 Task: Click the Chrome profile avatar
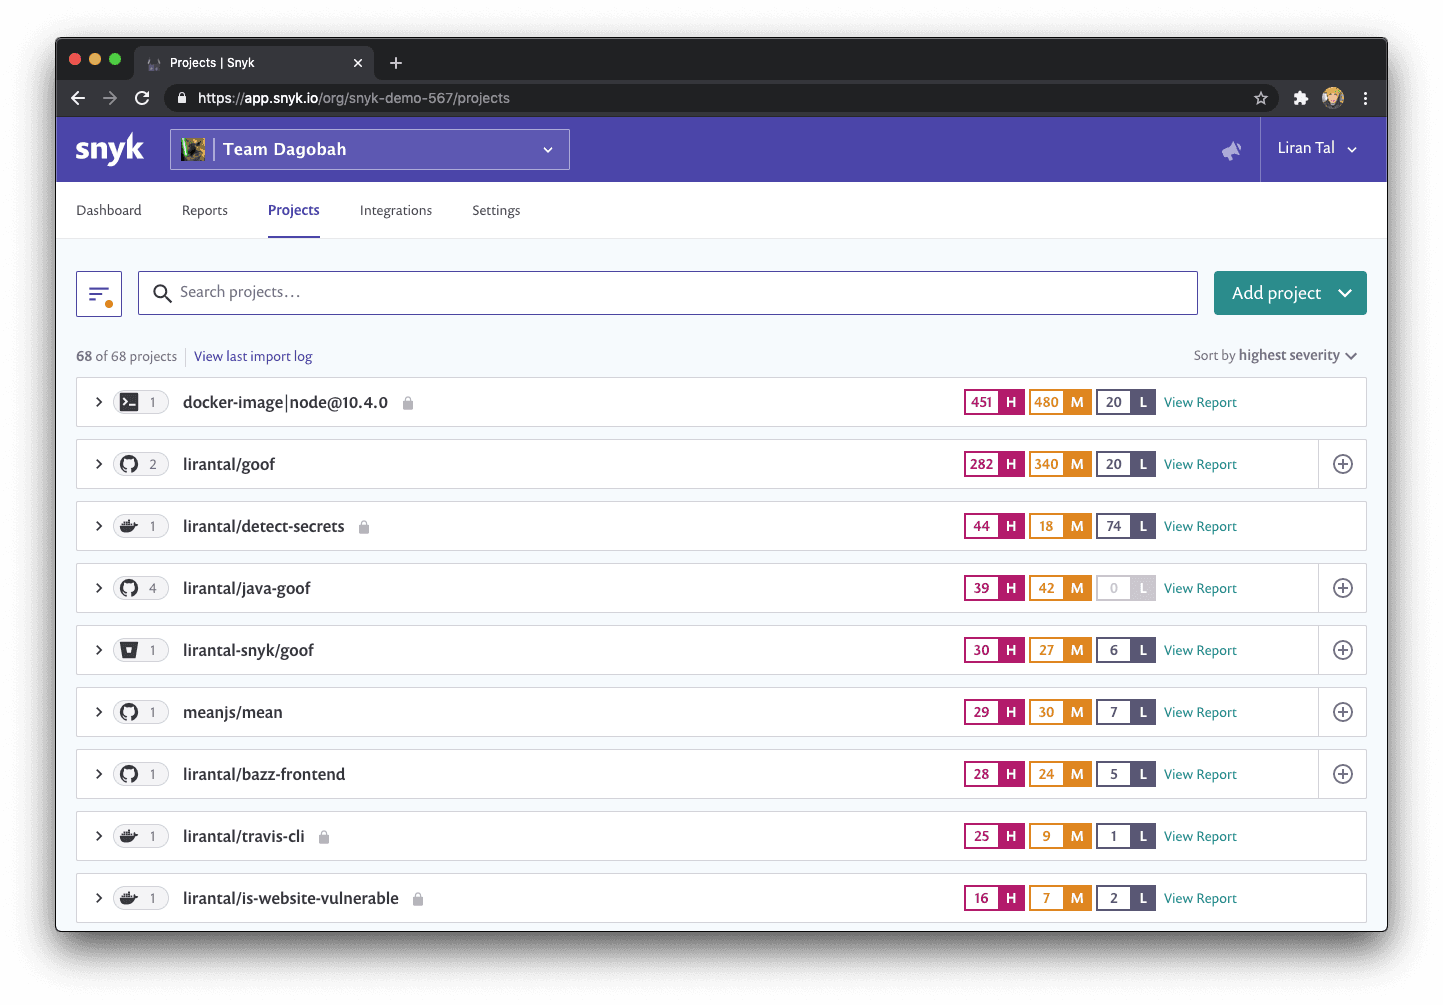click(1333, 98)
